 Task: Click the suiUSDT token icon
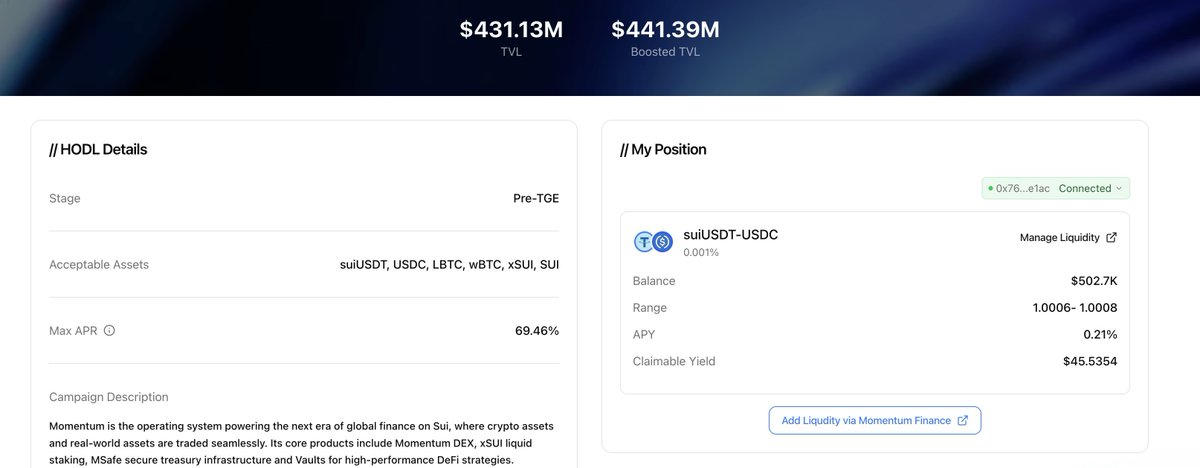tap(644, 241)
